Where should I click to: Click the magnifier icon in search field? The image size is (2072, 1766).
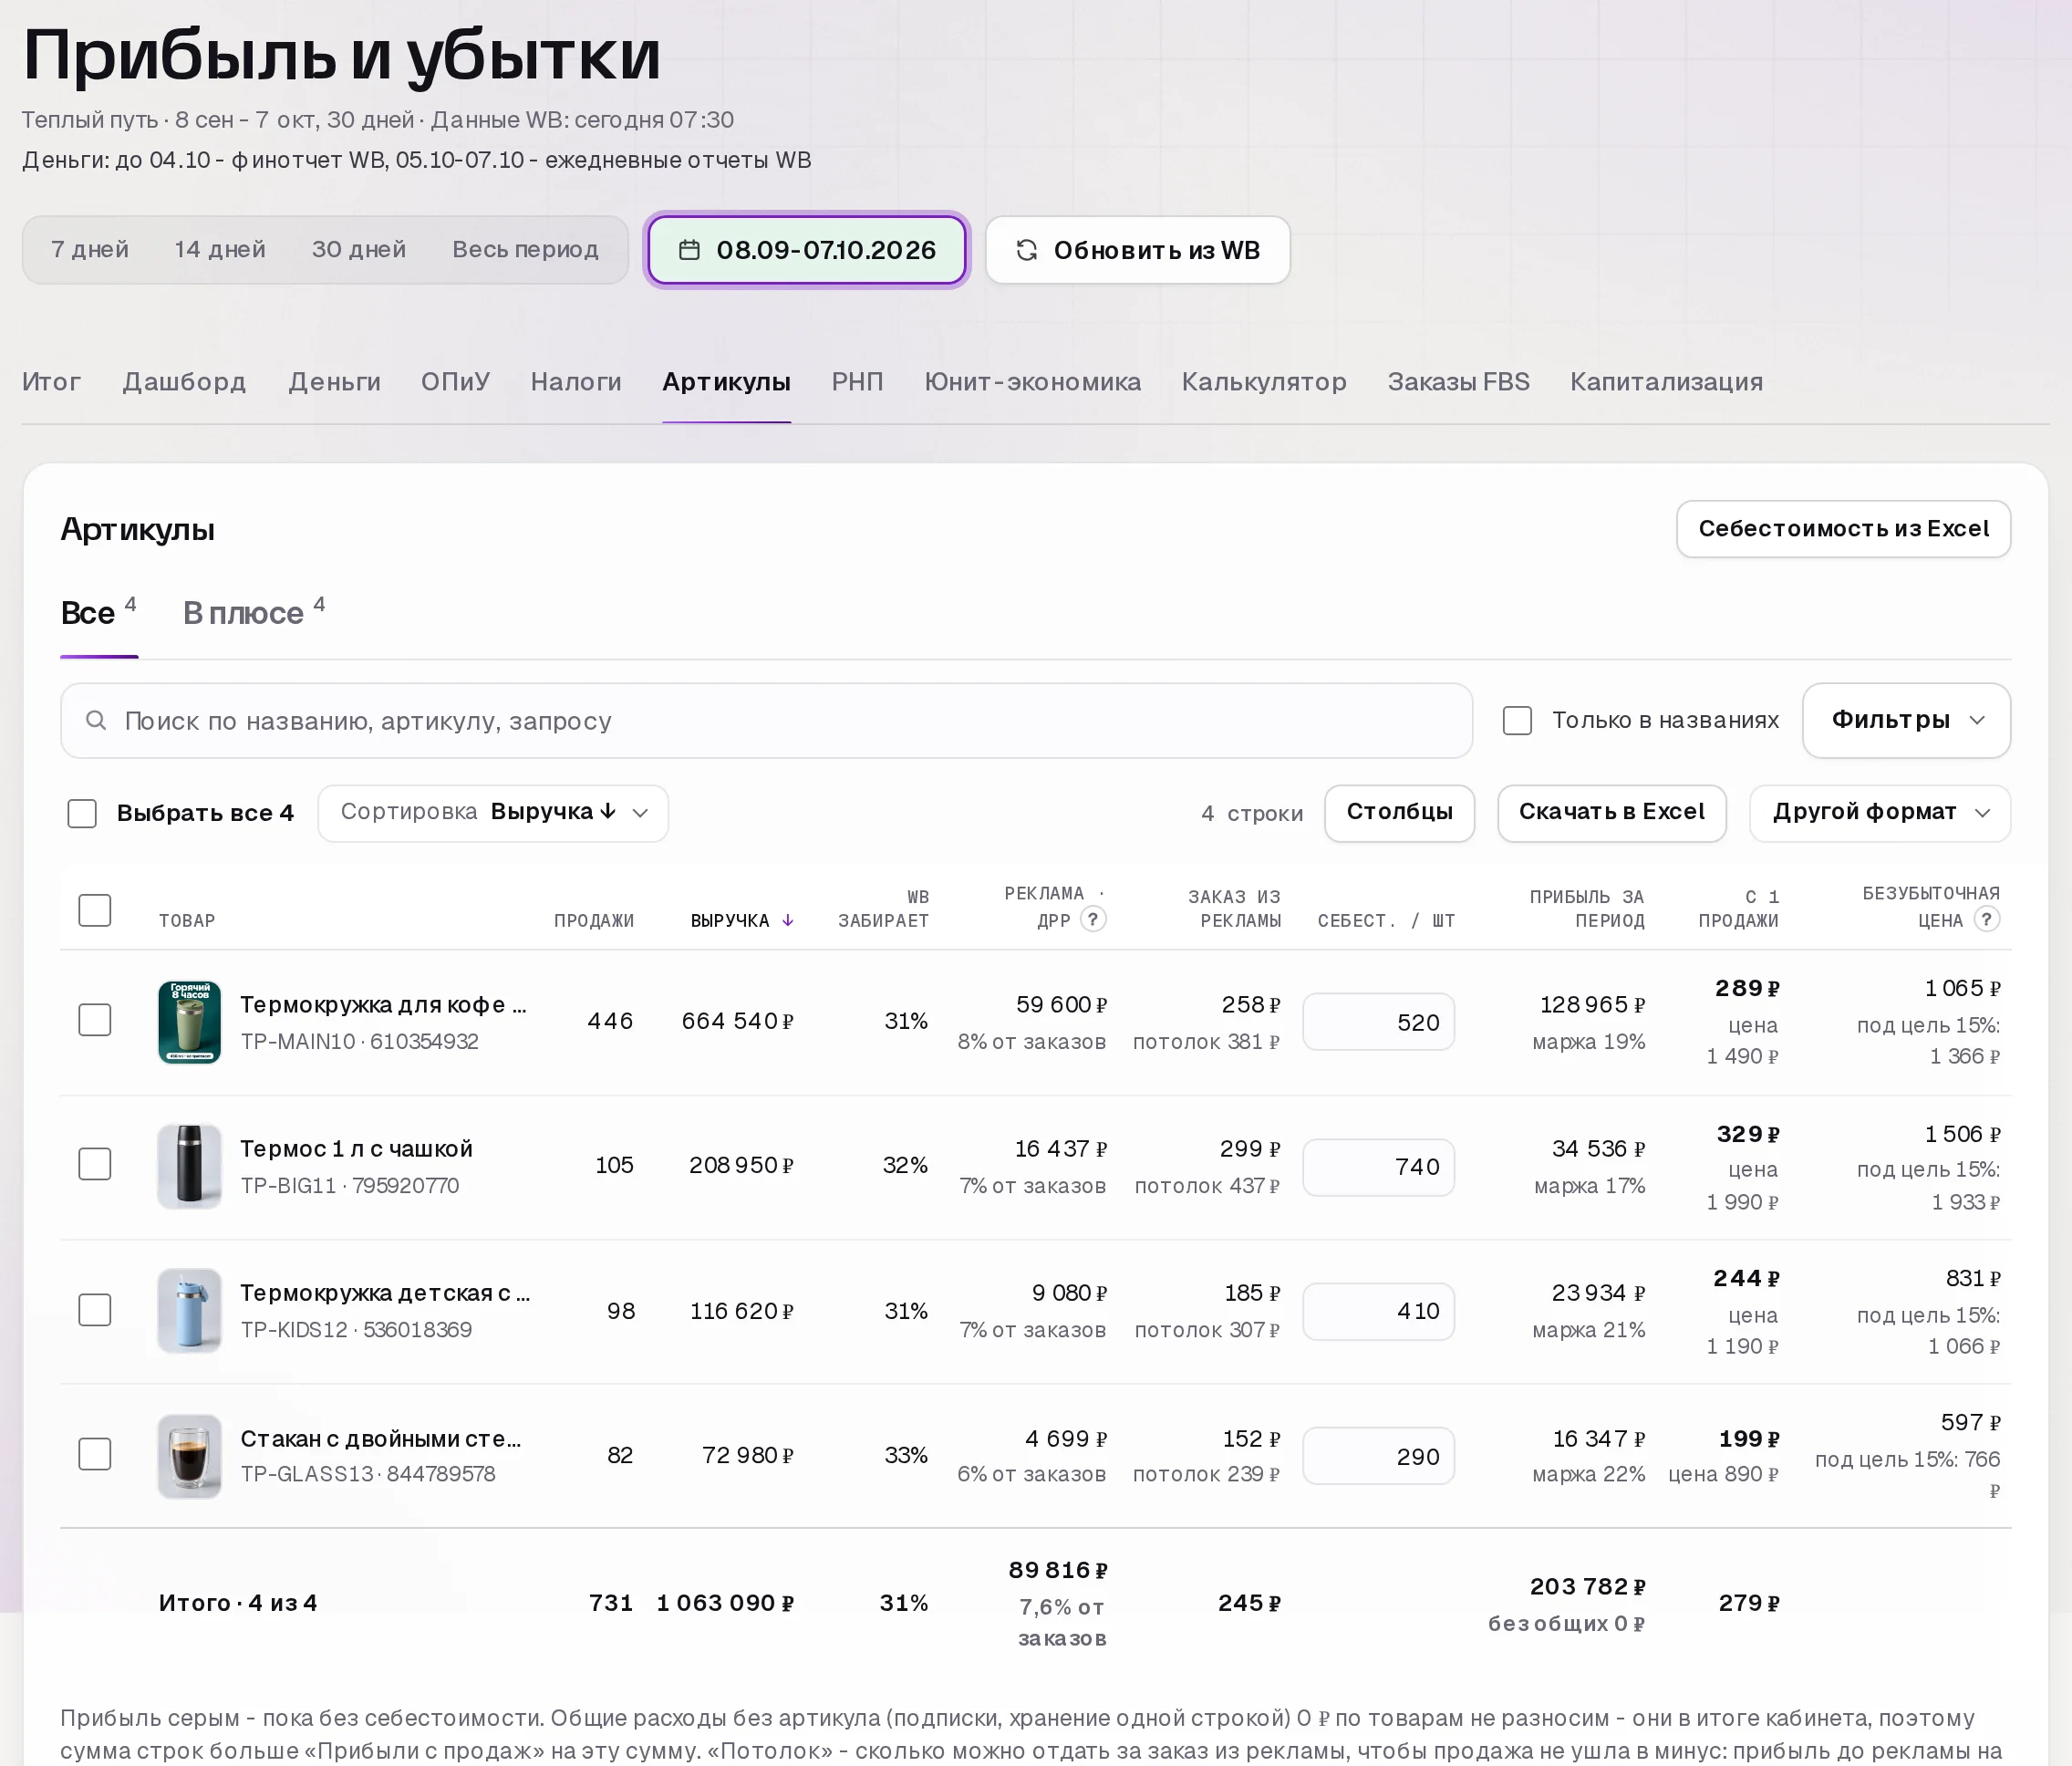(96, 720)
